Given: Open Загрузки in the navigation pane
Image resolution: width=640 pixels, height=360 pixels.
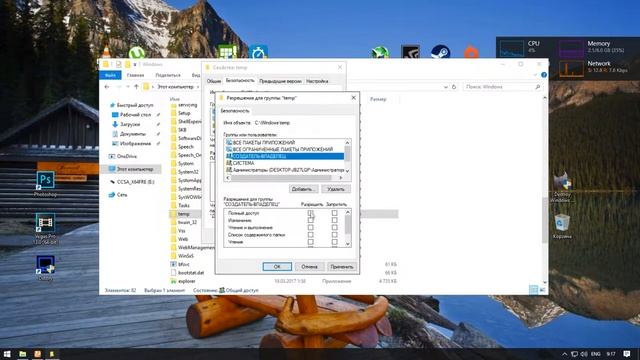Looking at the screenshot, I should coord(126,124).
